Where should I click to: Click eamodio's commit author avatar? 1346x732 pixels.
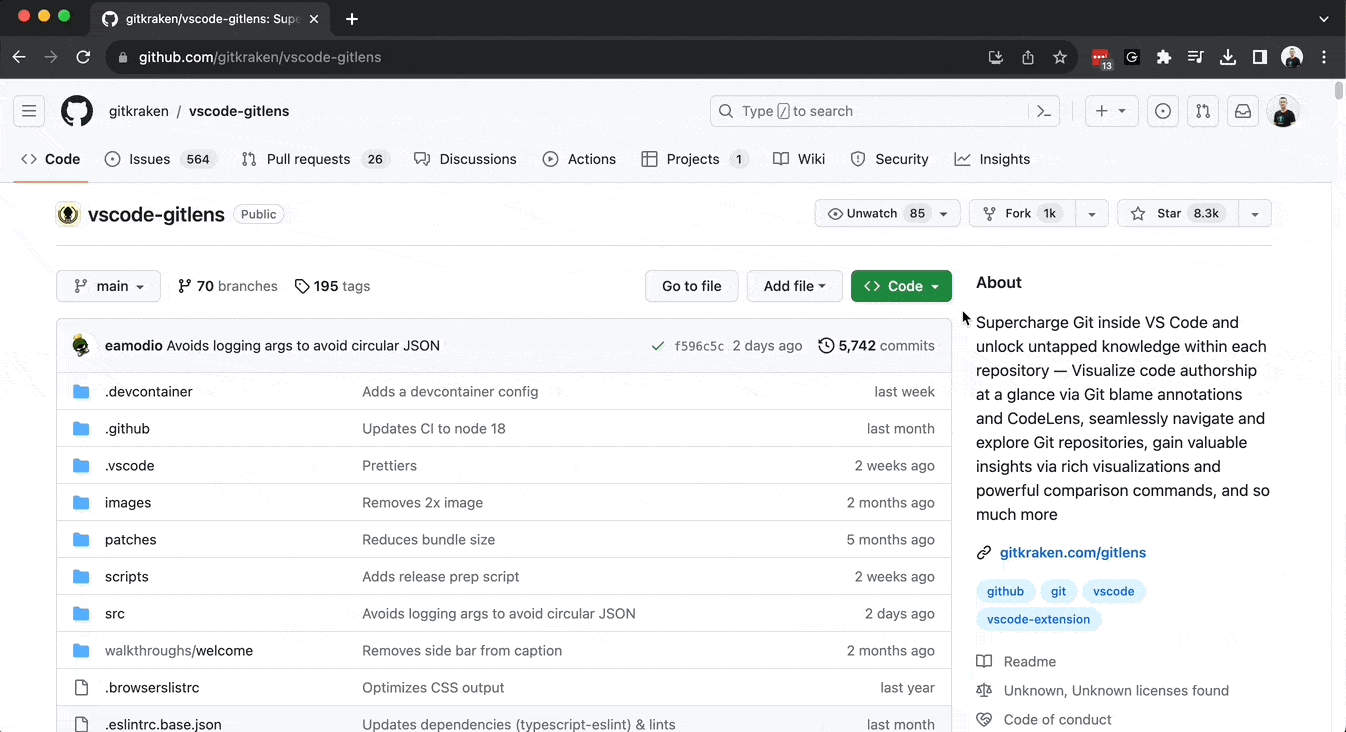click(x=82, y=346)
